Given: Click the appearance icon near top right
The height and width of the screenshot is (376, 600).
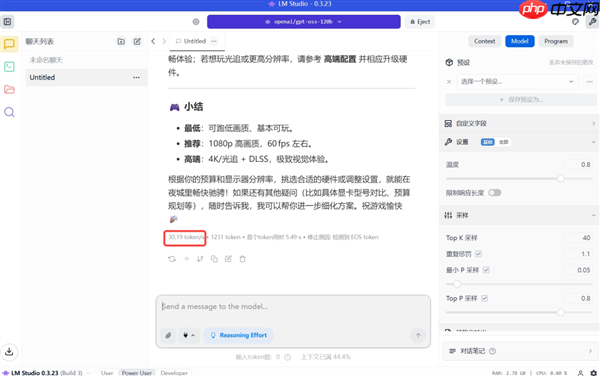Looking at the screenshot, I should [576, 22].
